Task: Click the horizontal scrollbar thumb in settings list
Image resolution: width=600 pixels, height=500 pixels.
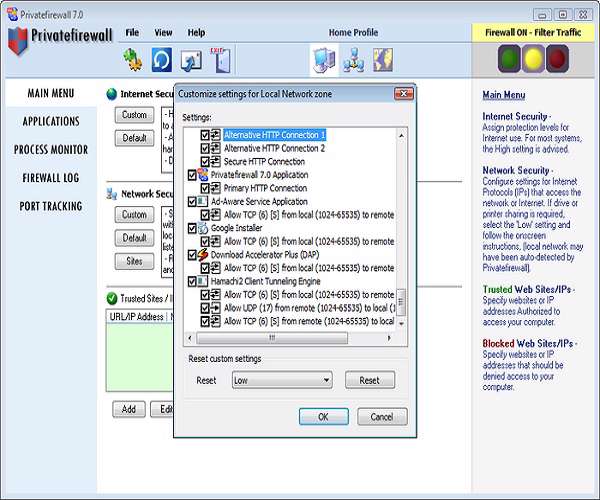Action: click(x=272, y=338)
